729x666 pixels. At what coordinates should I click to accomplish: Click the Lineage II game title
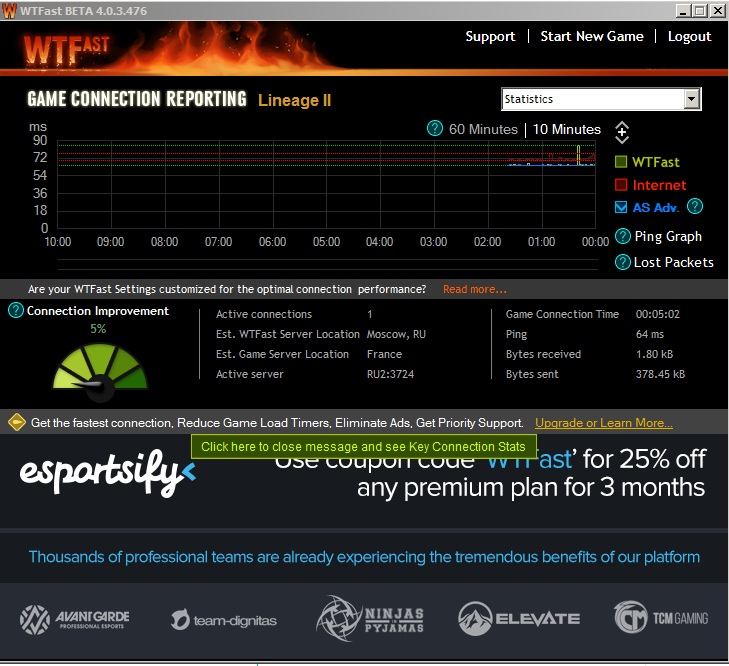[294, 100]
